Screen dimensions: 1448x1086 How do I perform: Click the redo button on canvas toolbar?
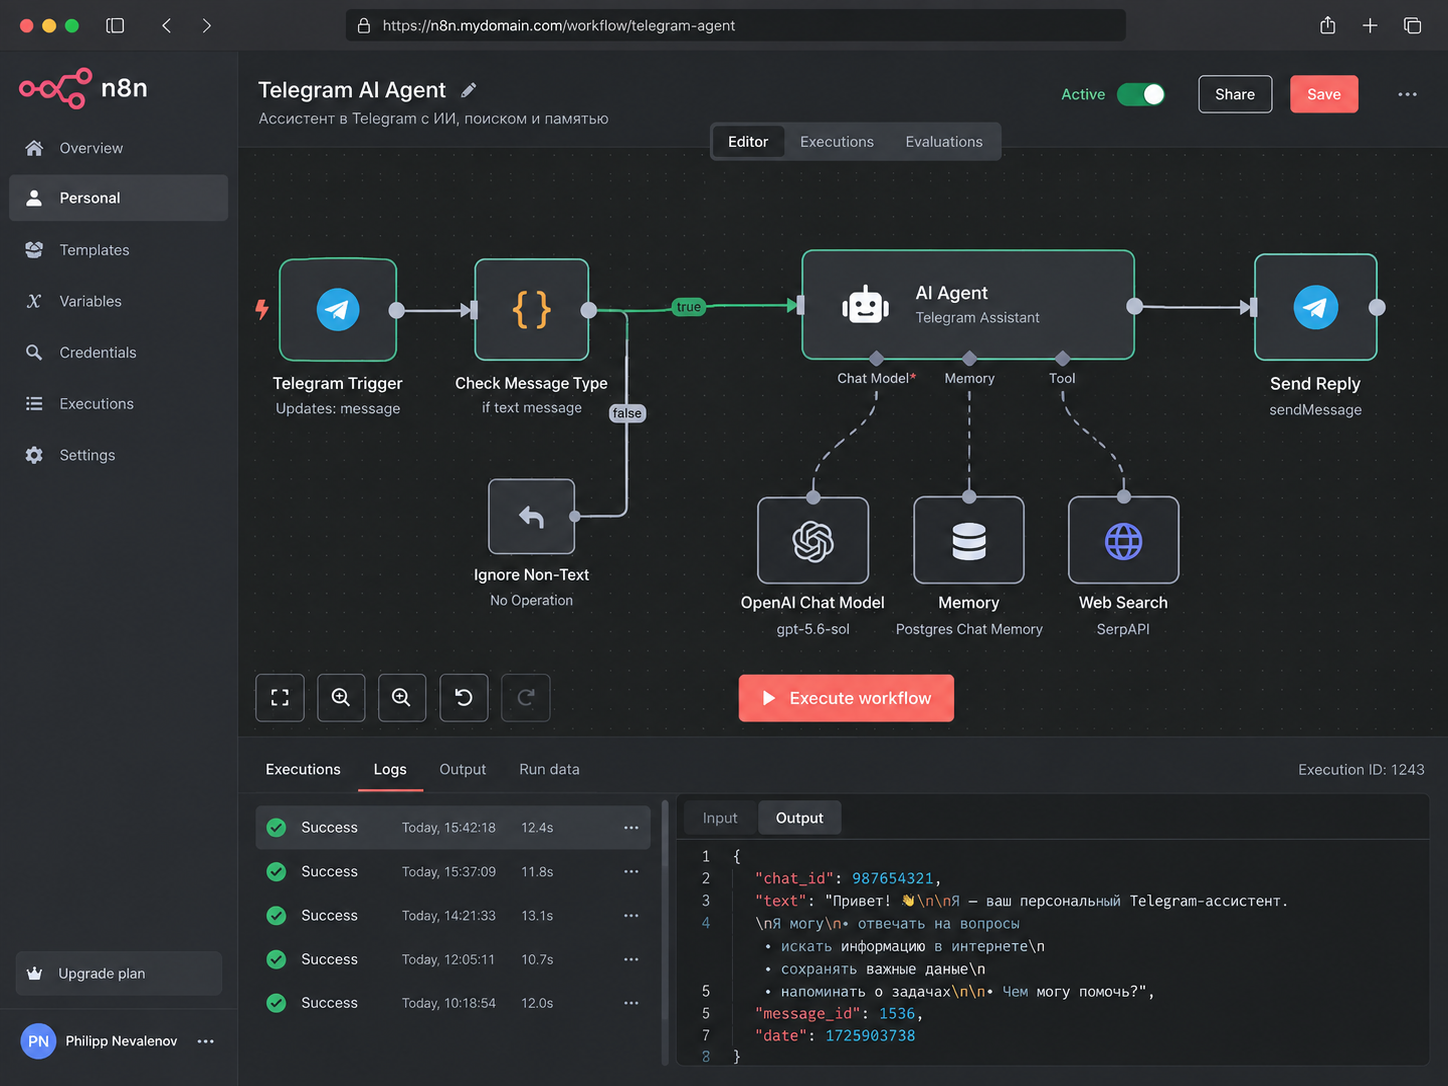[526, 698]
